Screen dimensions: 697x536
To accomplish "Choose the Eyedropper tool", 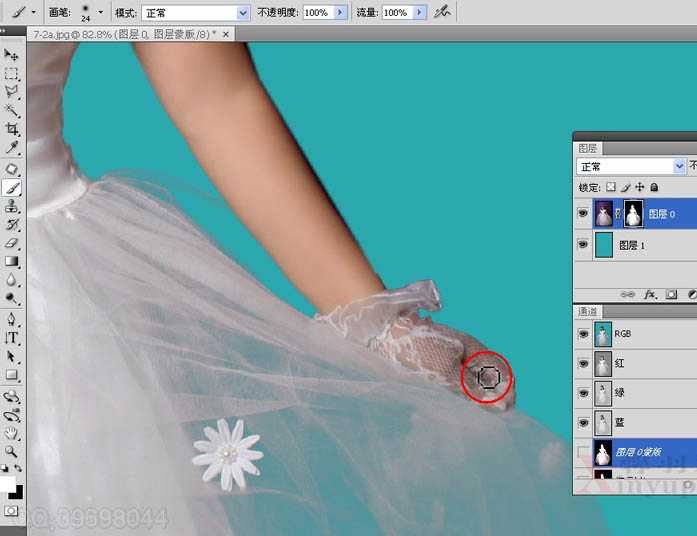I will pyautogui.click(x=12, y=148).
